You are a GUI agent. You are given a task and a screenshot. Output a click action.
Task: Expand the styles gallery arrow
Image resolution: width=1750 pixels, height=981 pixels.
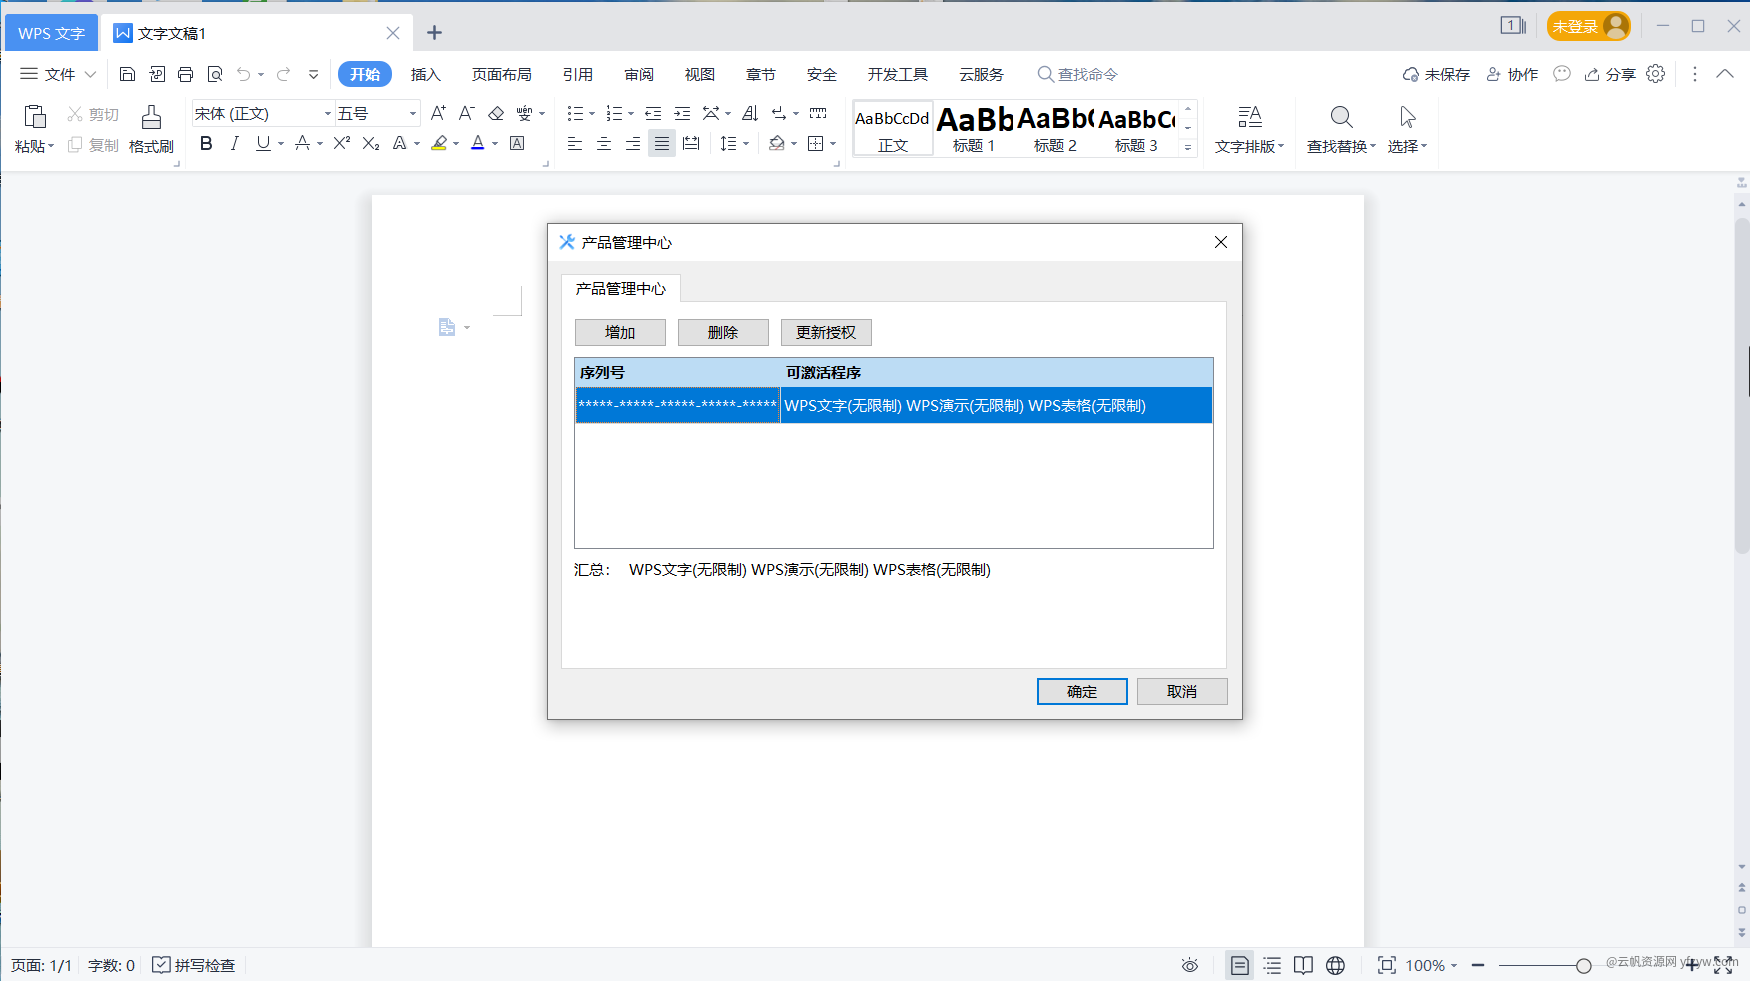(1188, 146)
